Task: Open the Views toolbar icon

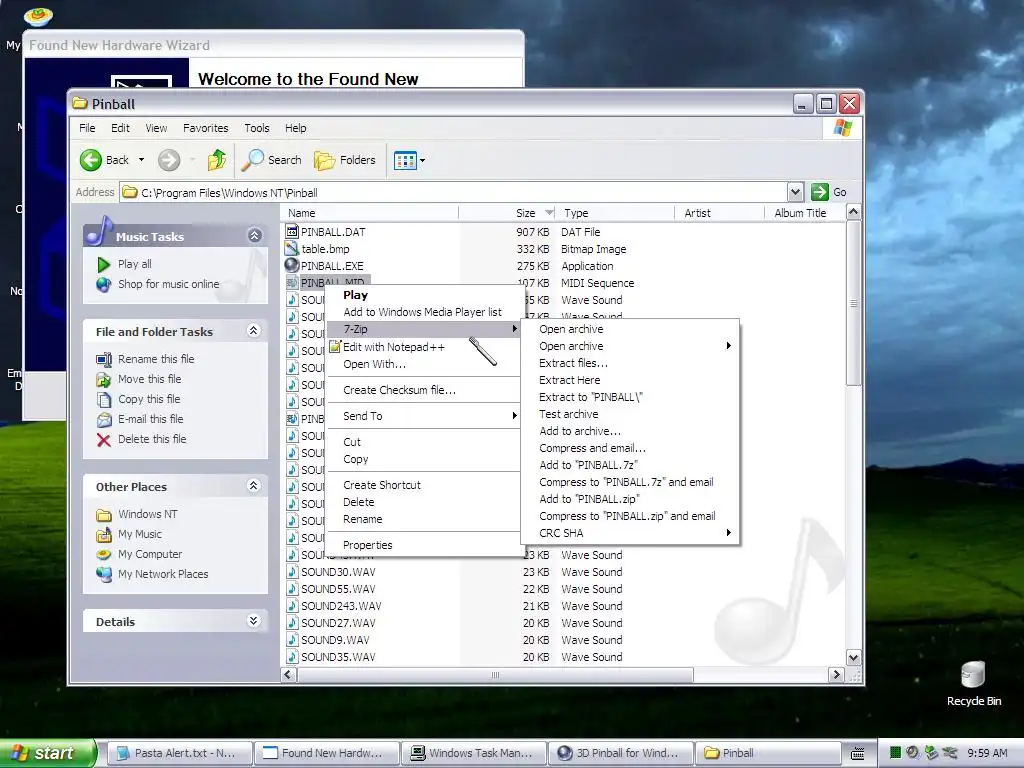Action: [x=405, y=160]
